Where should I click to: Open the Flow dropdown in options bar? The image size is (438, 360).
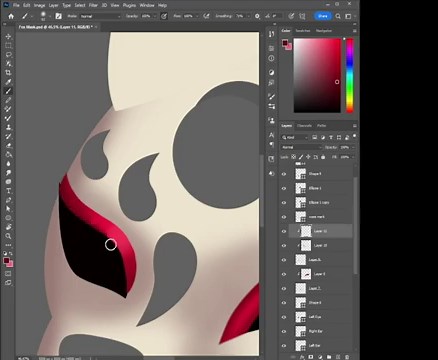tap(197, 16)
